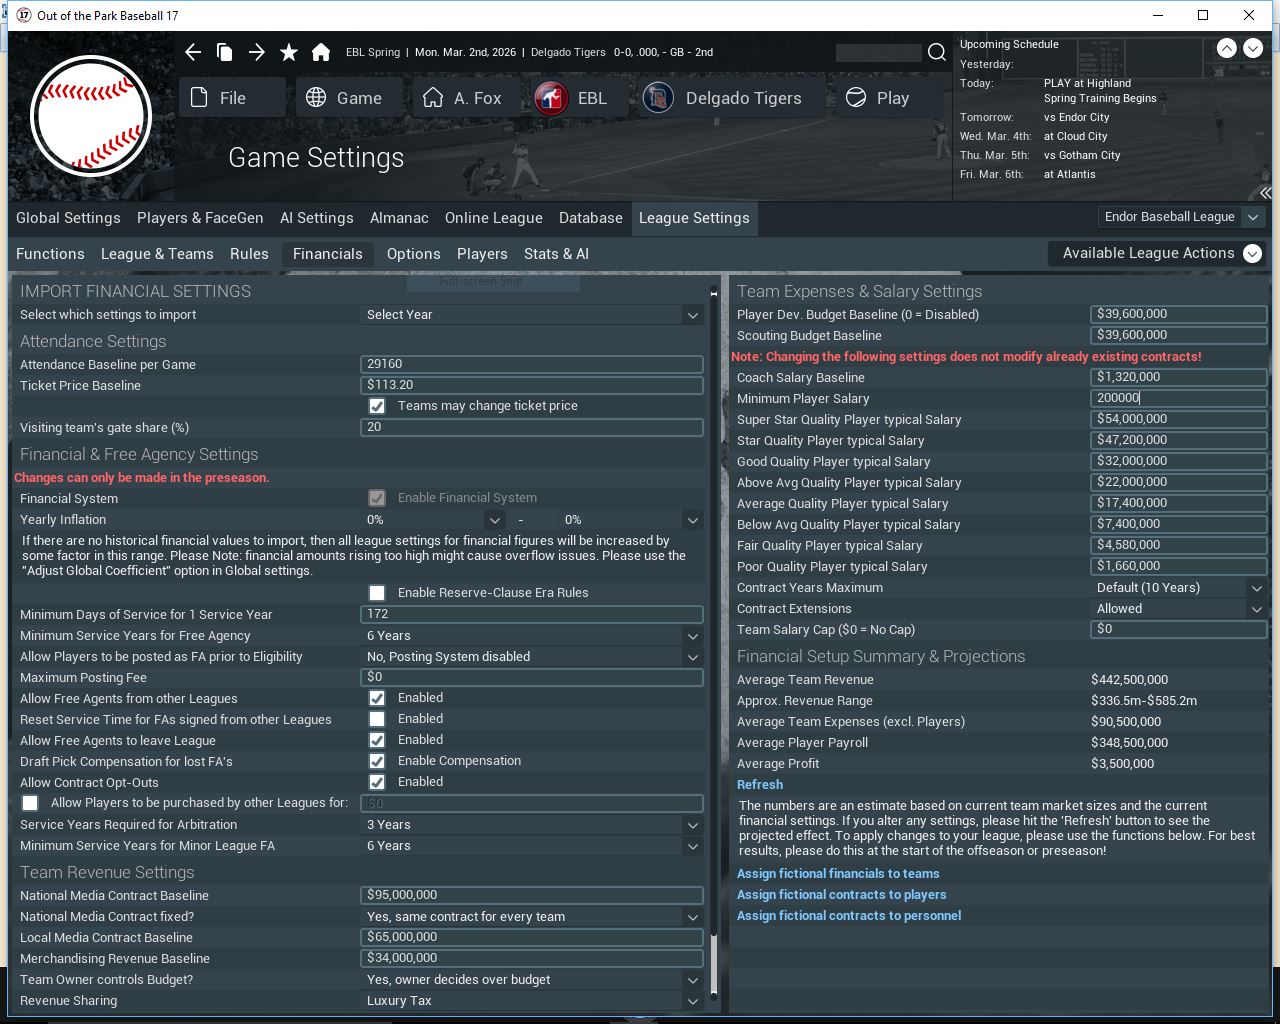
Task: Click Assign fictional contracts to personnel
Action: point(849,916)
